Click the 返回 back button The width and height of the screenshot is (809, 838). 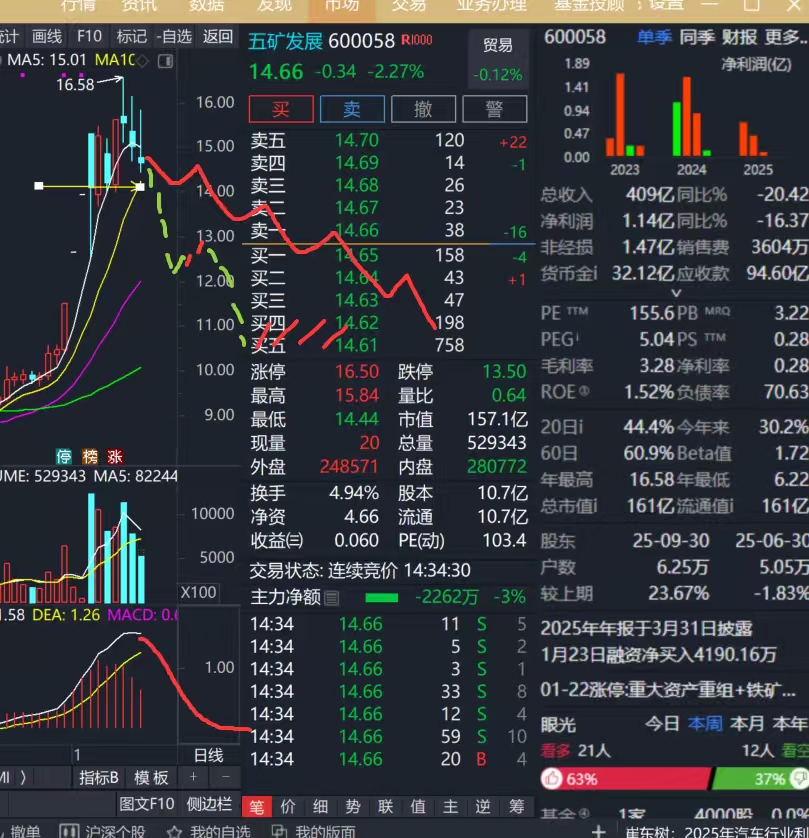(x=218, y=36)
